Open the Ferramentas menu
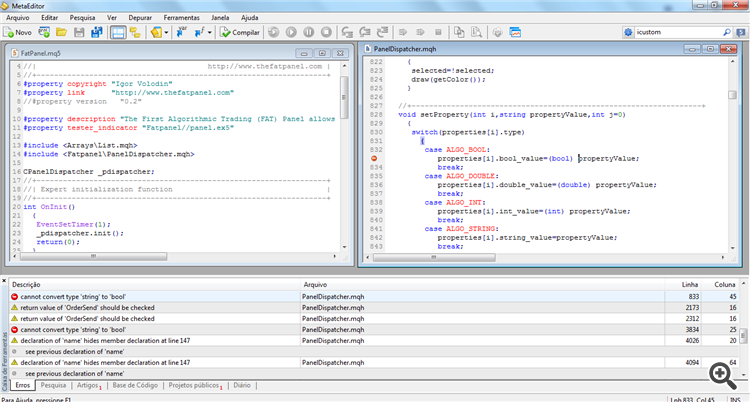Screen dimensions: 750x402 [x=182, y=18]
